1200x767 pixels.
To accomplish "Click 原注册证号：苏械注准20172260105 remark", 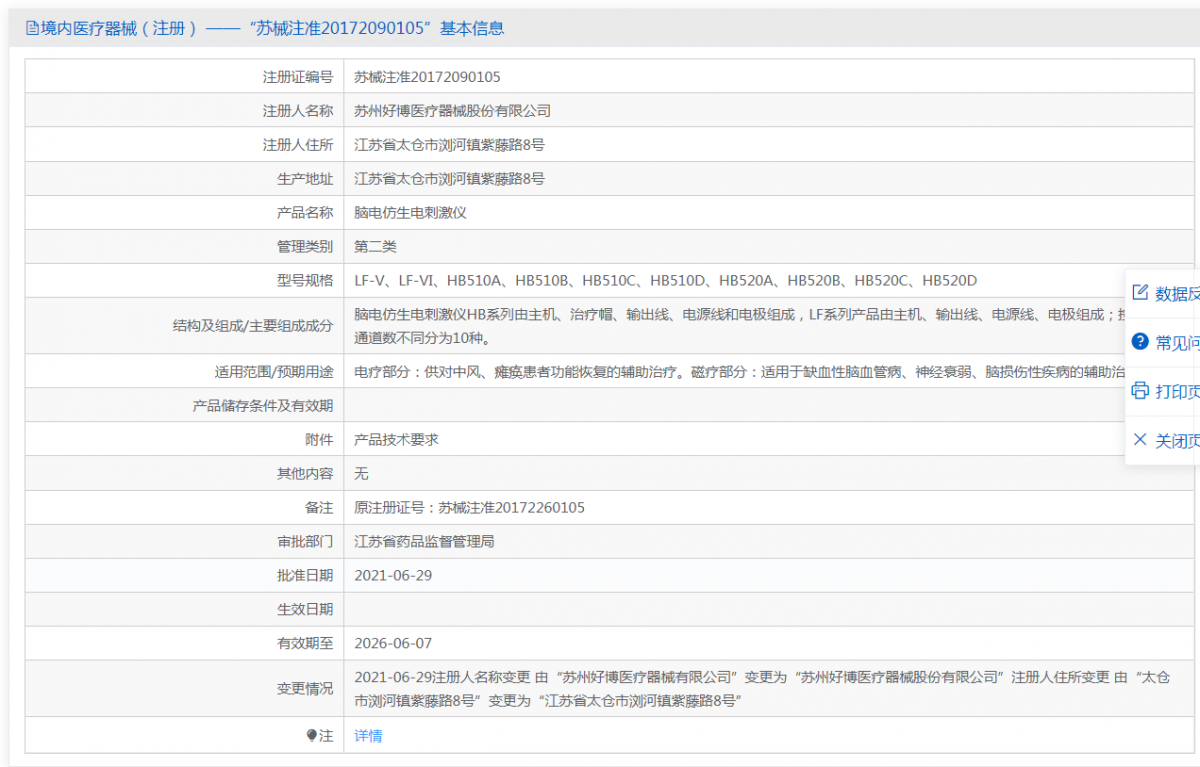I will 470,508.
